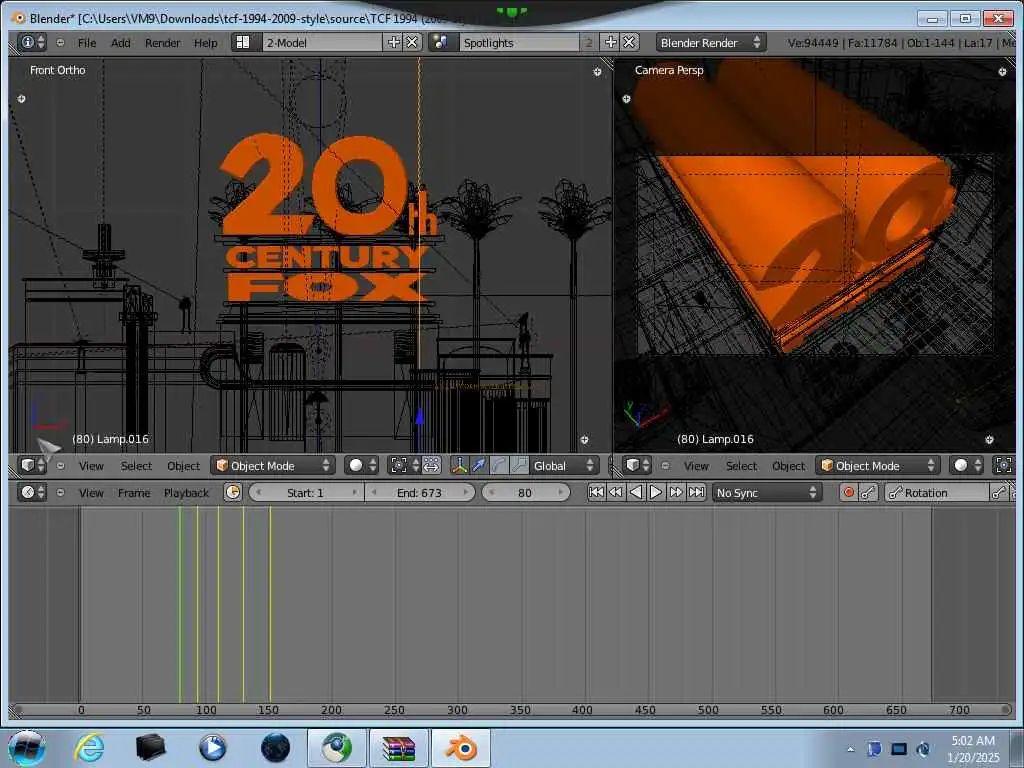Open Camera viewport shading selector
This screenshot has width=1024, height=768.
[x=967, y=466]
